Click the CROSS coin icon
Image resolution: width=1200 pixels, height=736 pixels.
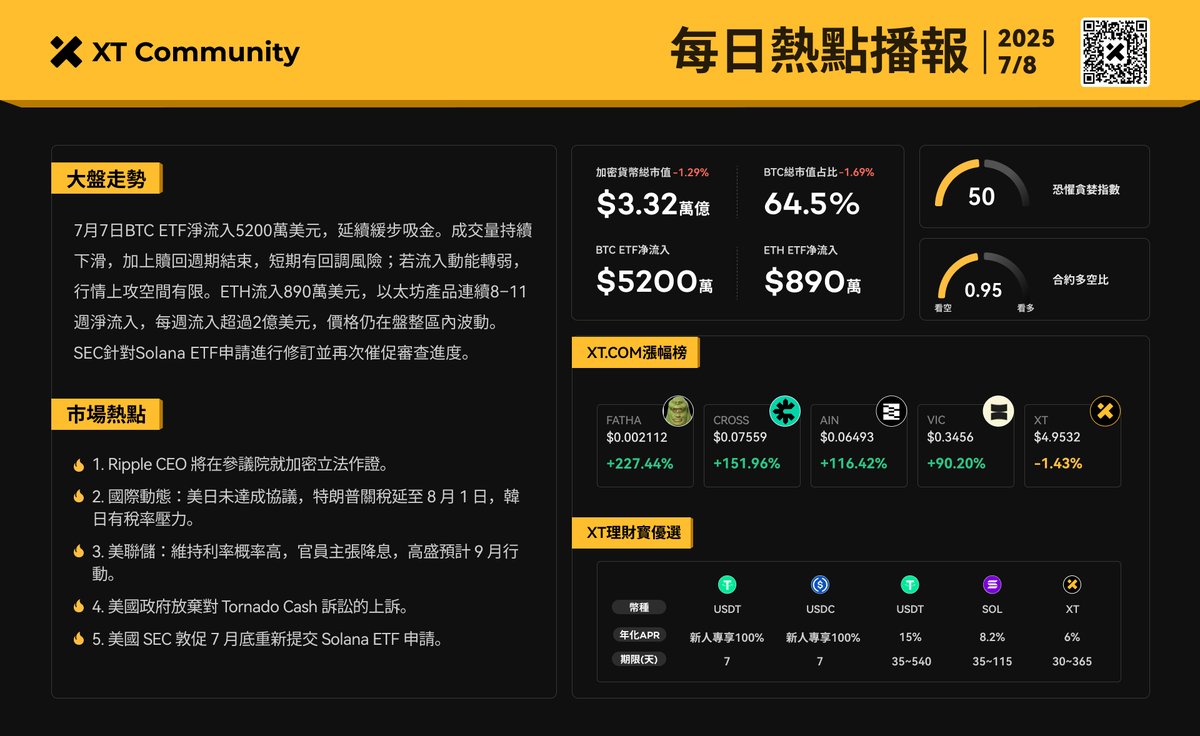click(785, 411)
